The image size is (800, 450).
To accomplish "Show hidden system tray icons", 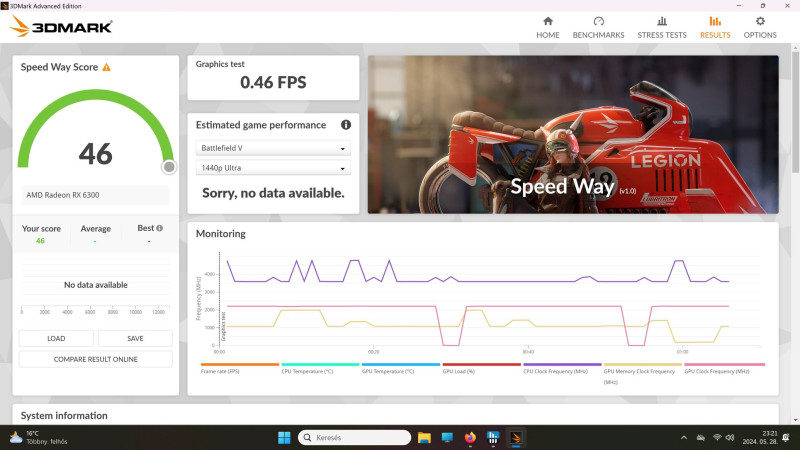I will [684, 438].
